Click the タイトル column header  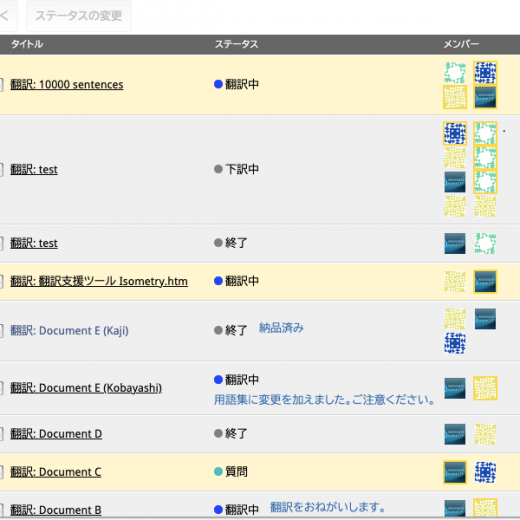27,44
